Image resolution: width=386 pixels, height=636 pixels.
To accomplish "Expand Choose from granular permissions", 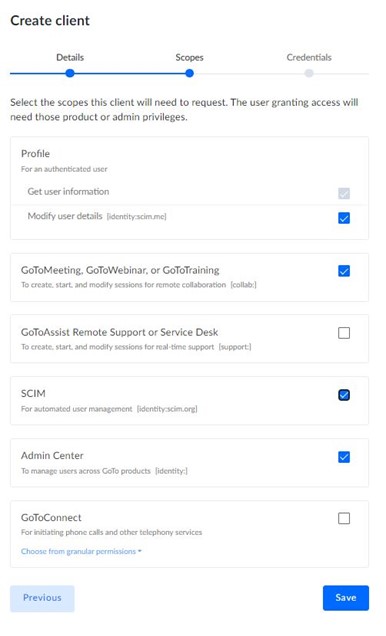I will click(81, 551).
